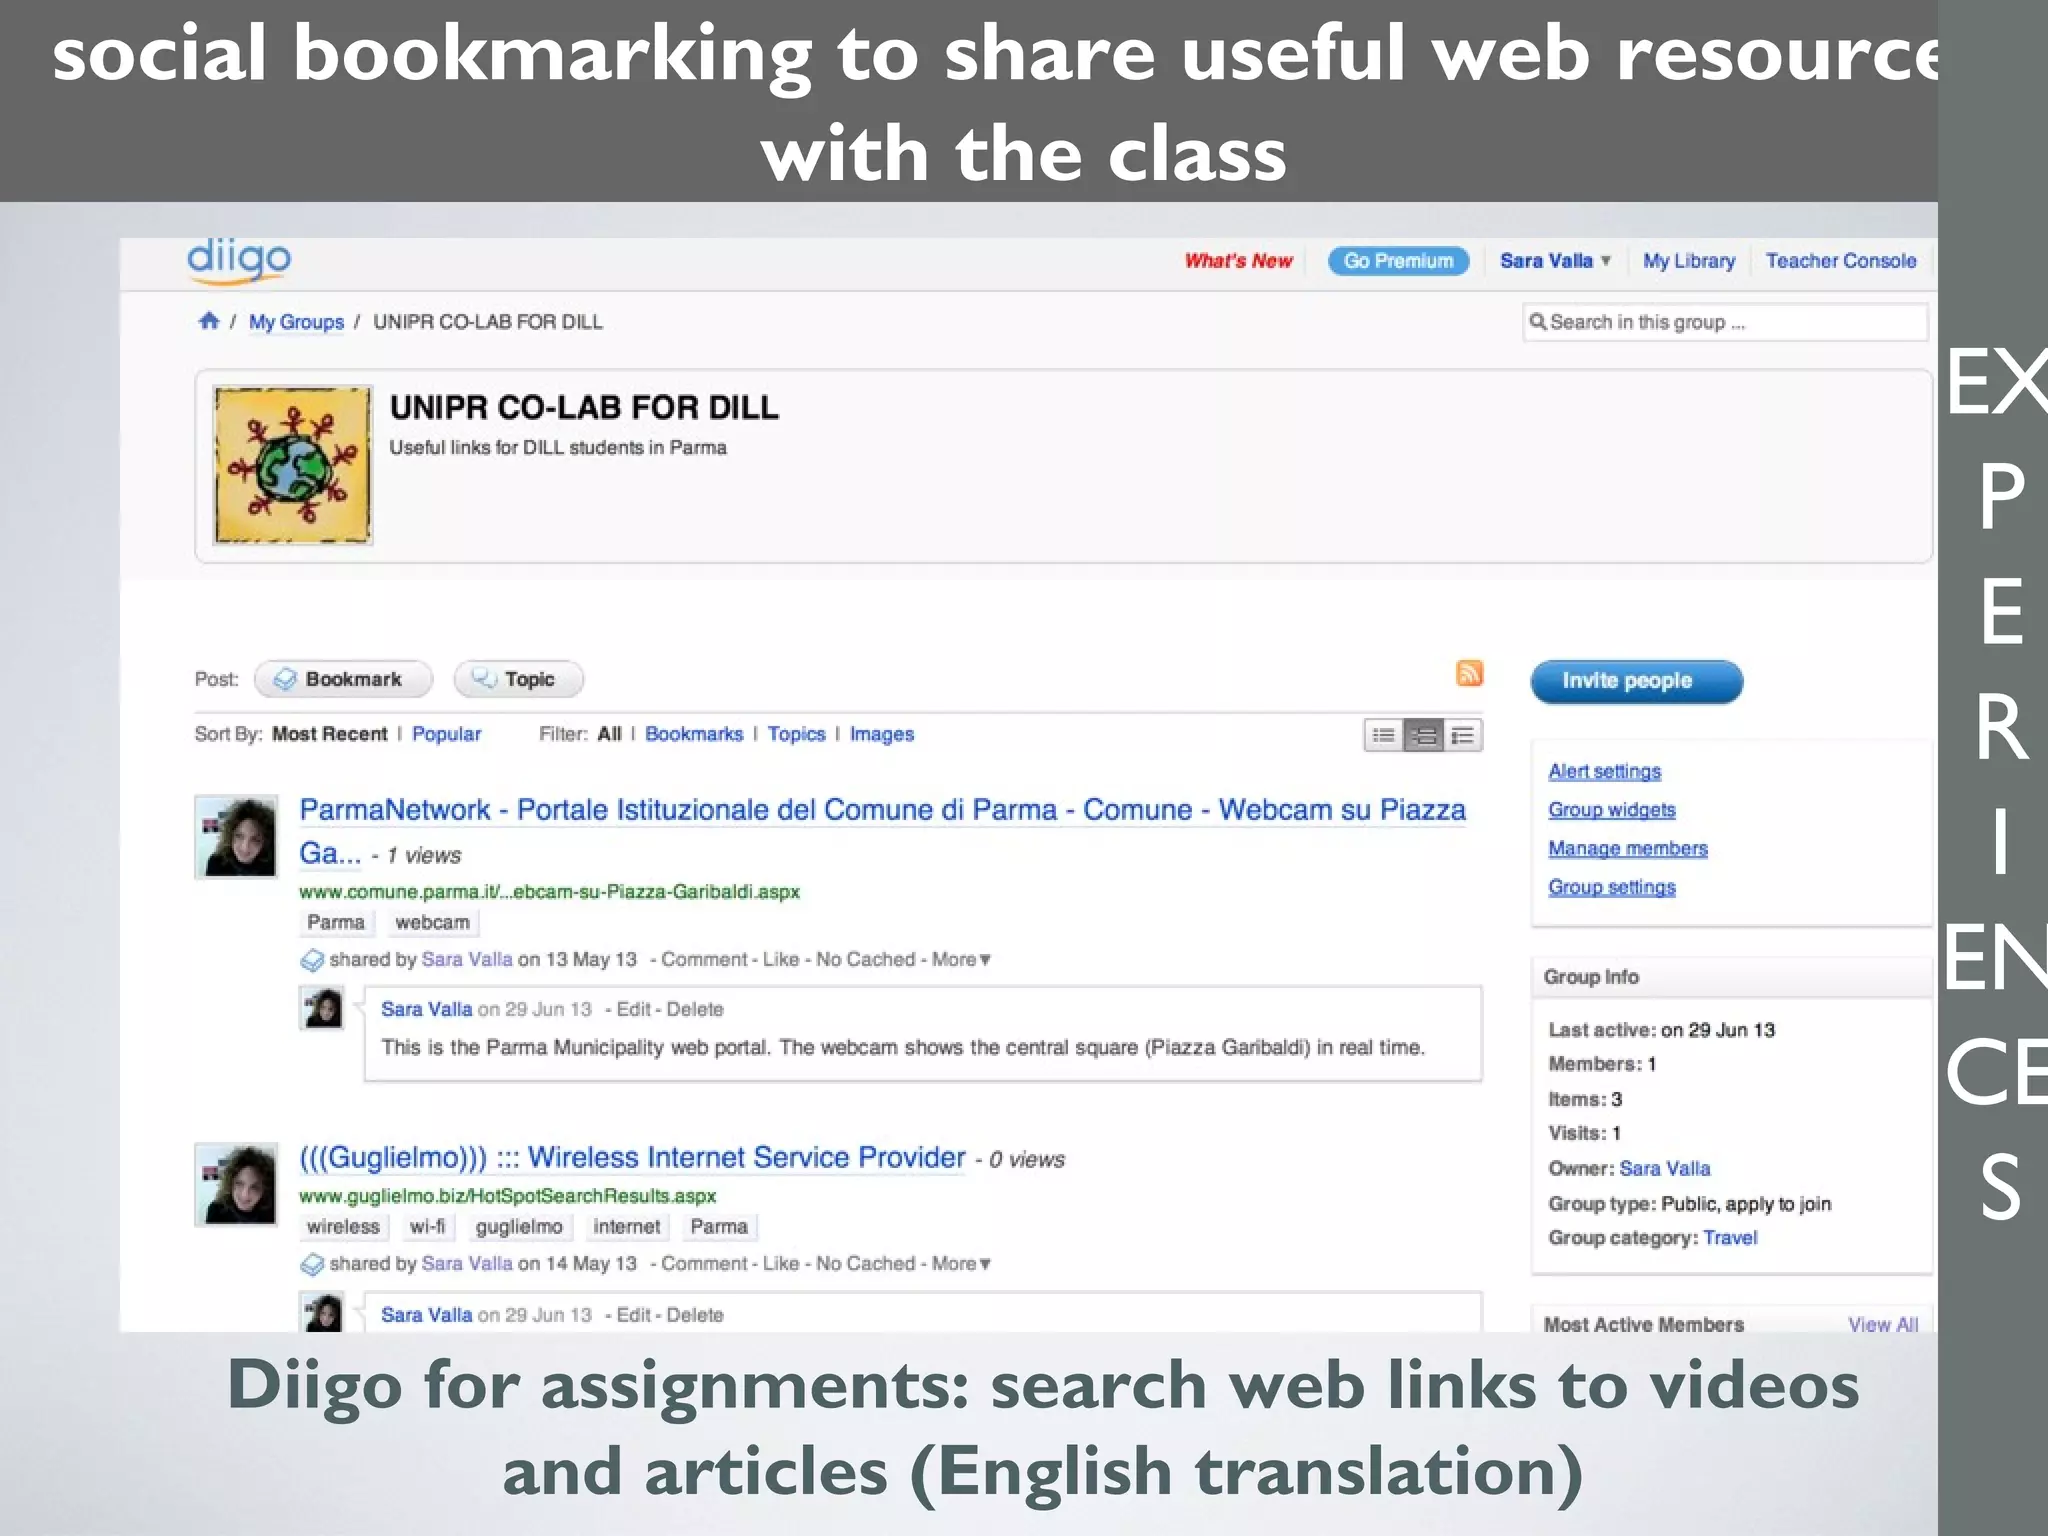Viewport: 2048px width, 1536px height.
Task: Expand the More menu under the Guglielmo bookmark
Action: coord(961,1263)
